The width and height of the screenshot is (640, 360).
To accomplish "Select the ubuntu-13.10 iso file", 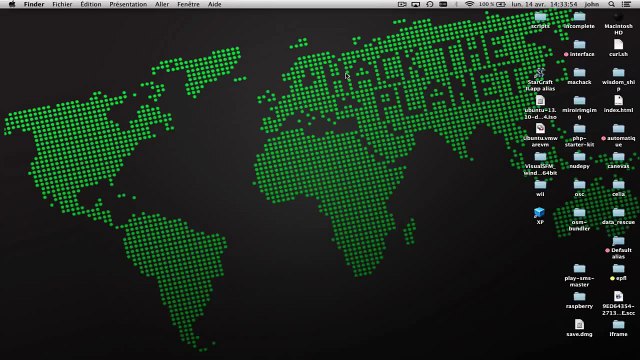I will [x=540, y=100].
